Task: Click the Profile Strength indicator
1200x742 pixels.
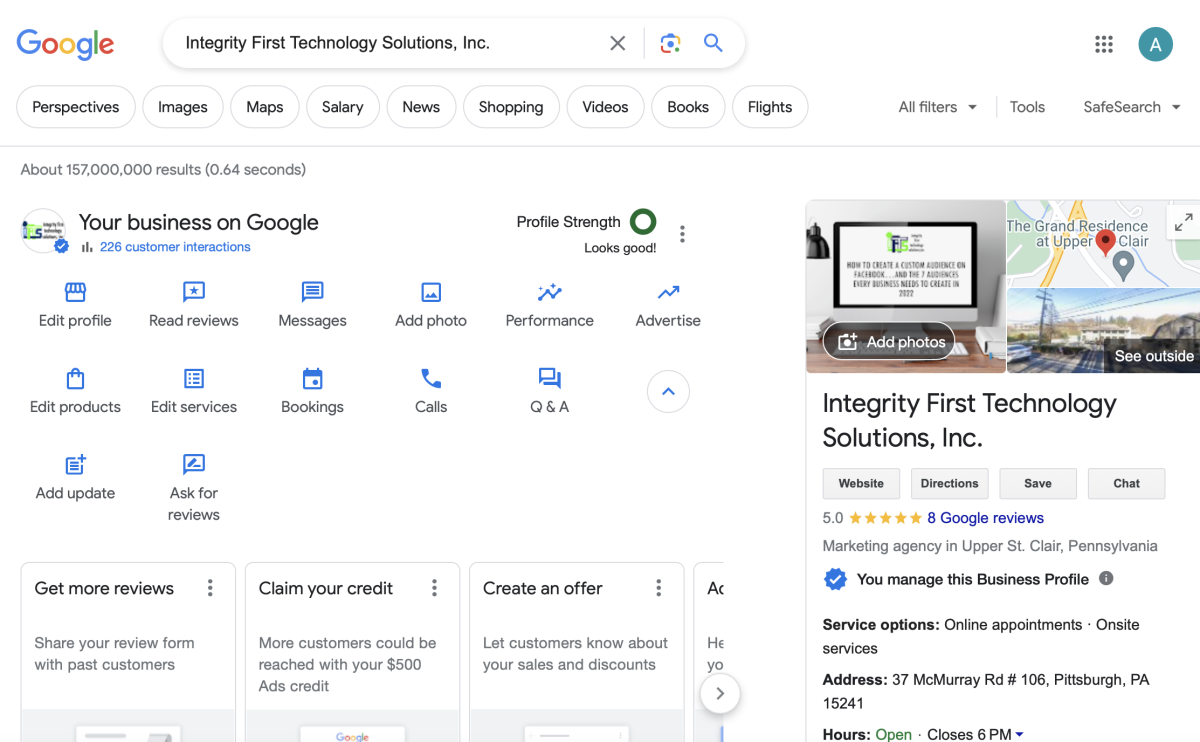Action: pyautogui.click(x=643, y=221)
